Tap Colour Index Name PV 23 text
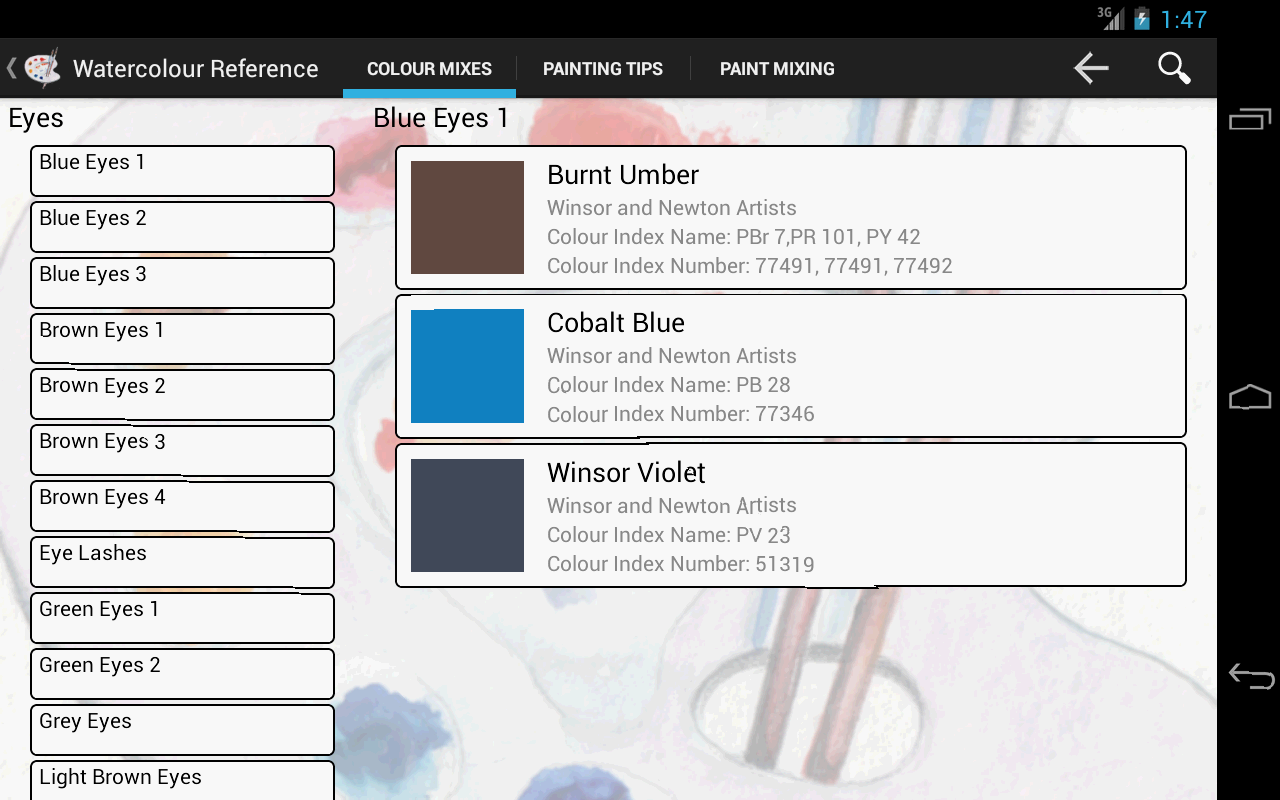 coord(669,535)
